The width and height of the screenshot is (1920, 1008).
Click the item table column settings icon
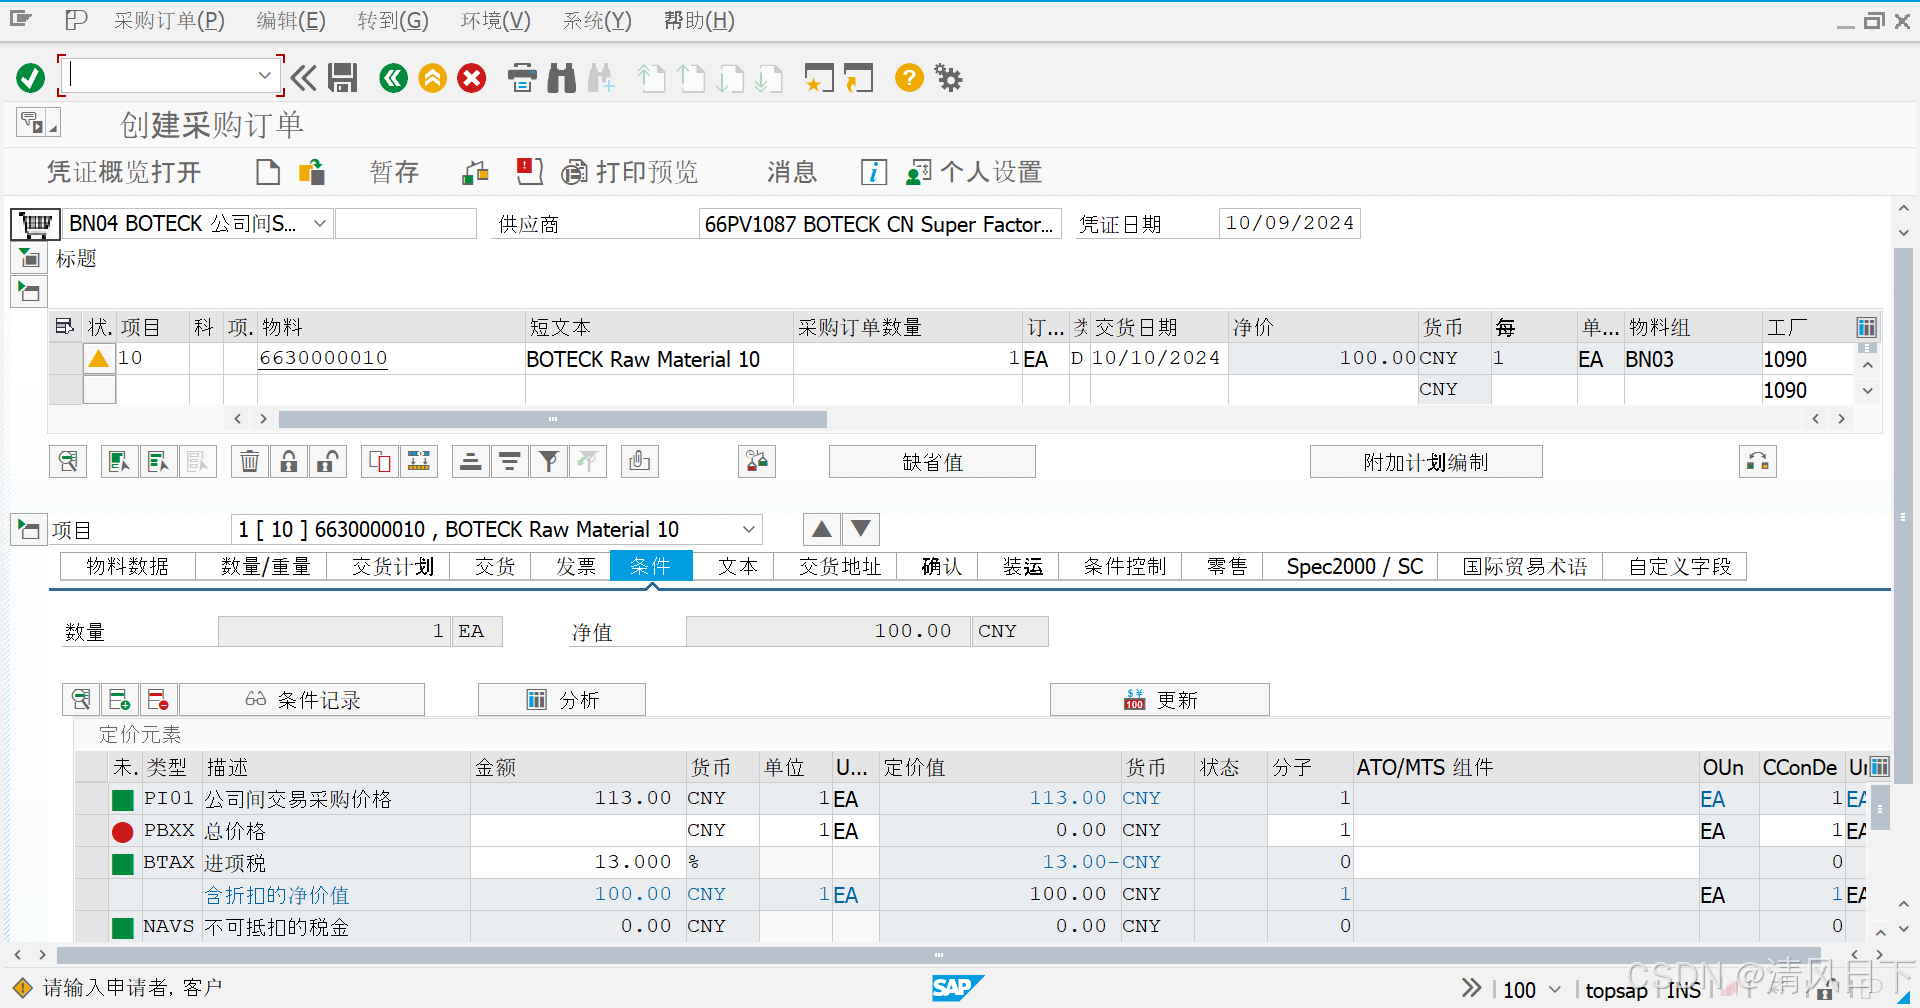1866,327
